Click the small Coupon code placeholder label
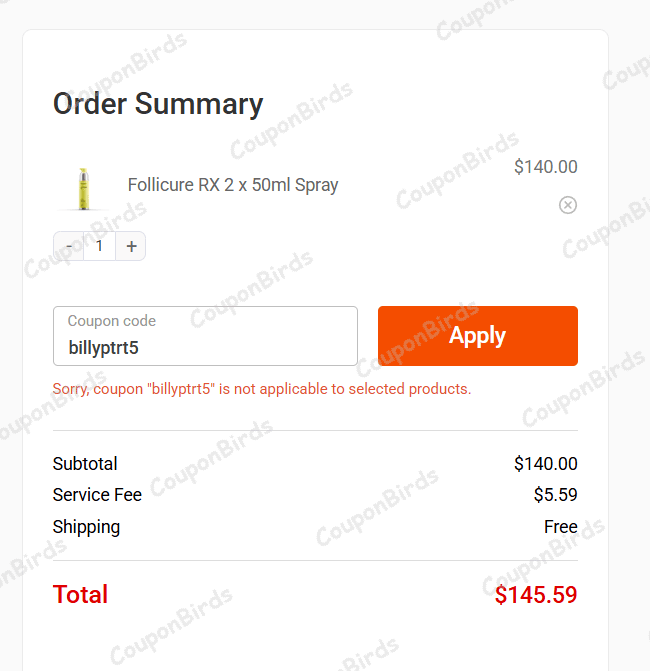This screenshot has width=650, height=671. (x=112, y=322)
